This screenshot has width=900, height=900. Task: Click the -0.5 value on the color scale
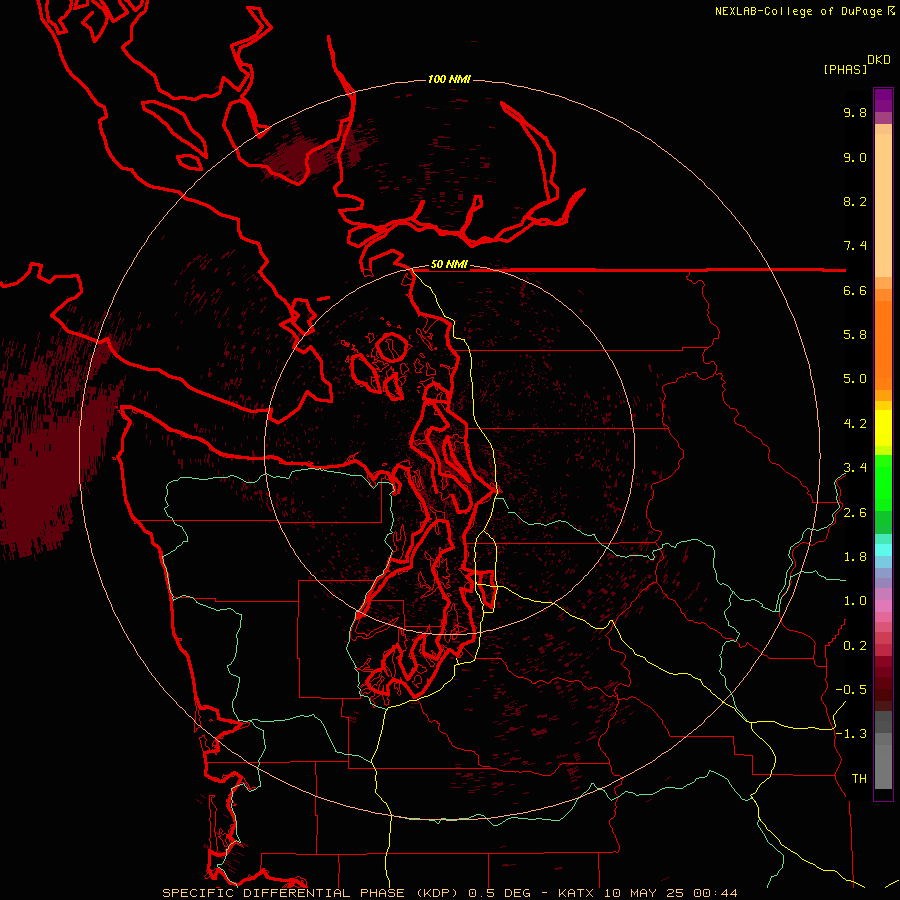tap(851, 690)
